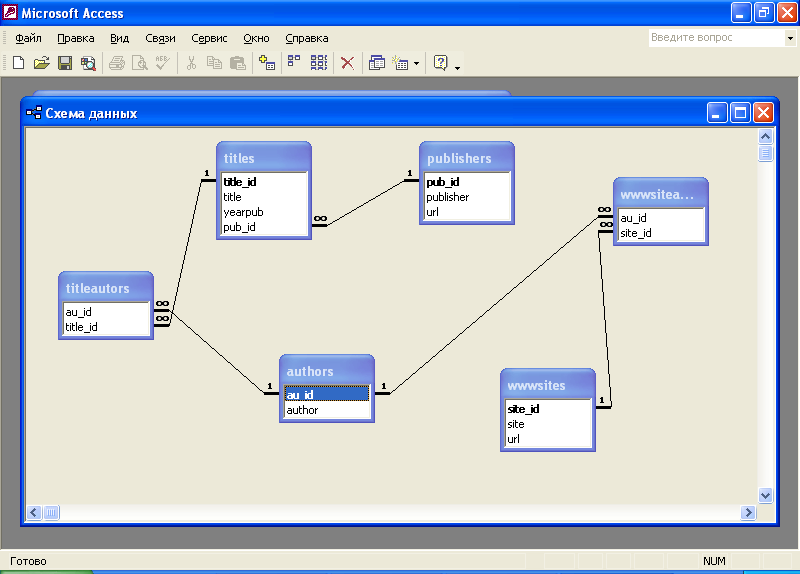Select highlighted au_id field in authors table

click(327, 395)
